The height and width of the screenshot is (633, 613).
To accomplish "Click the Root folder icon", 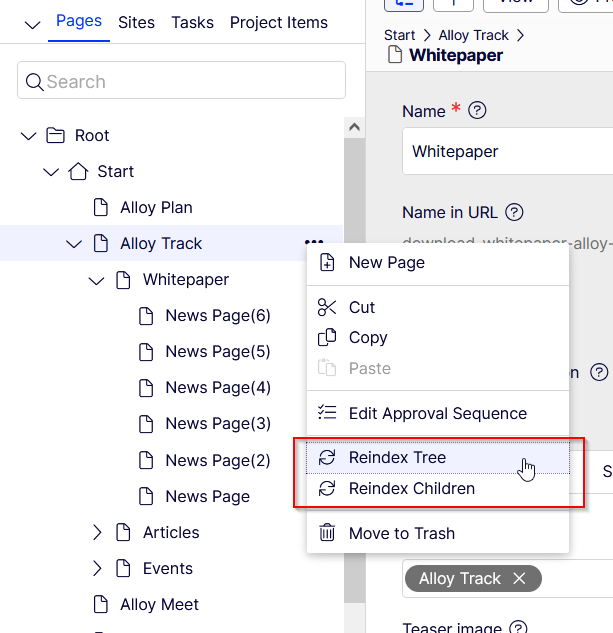I will 55,136.
